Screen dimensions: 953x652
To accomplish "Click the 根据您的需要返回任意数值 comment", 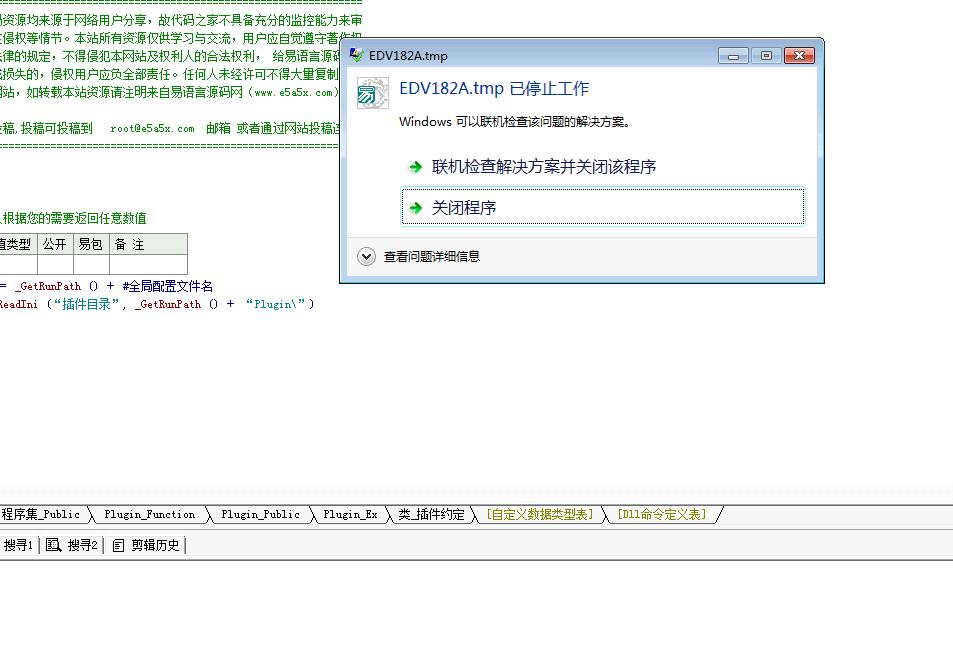I will [74, 218].
